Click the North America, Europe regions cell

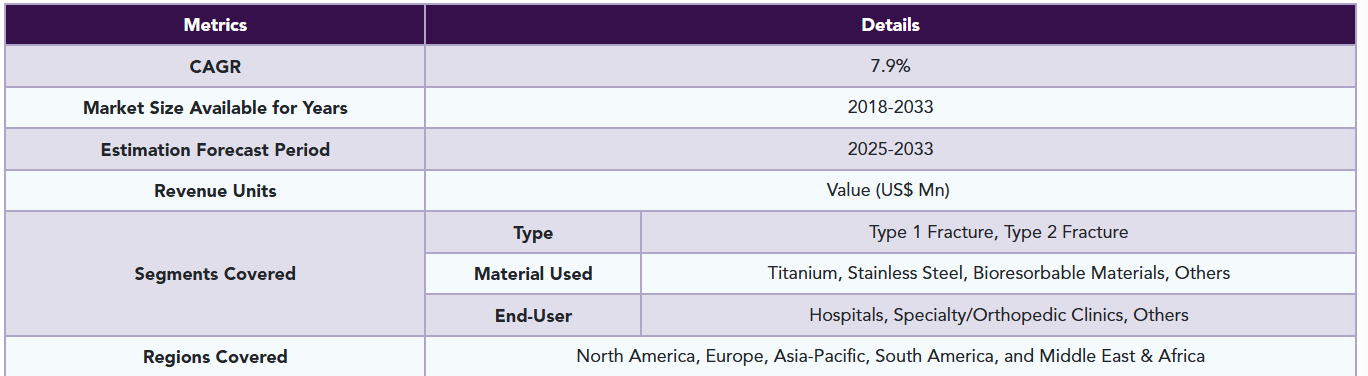(891, 357)
